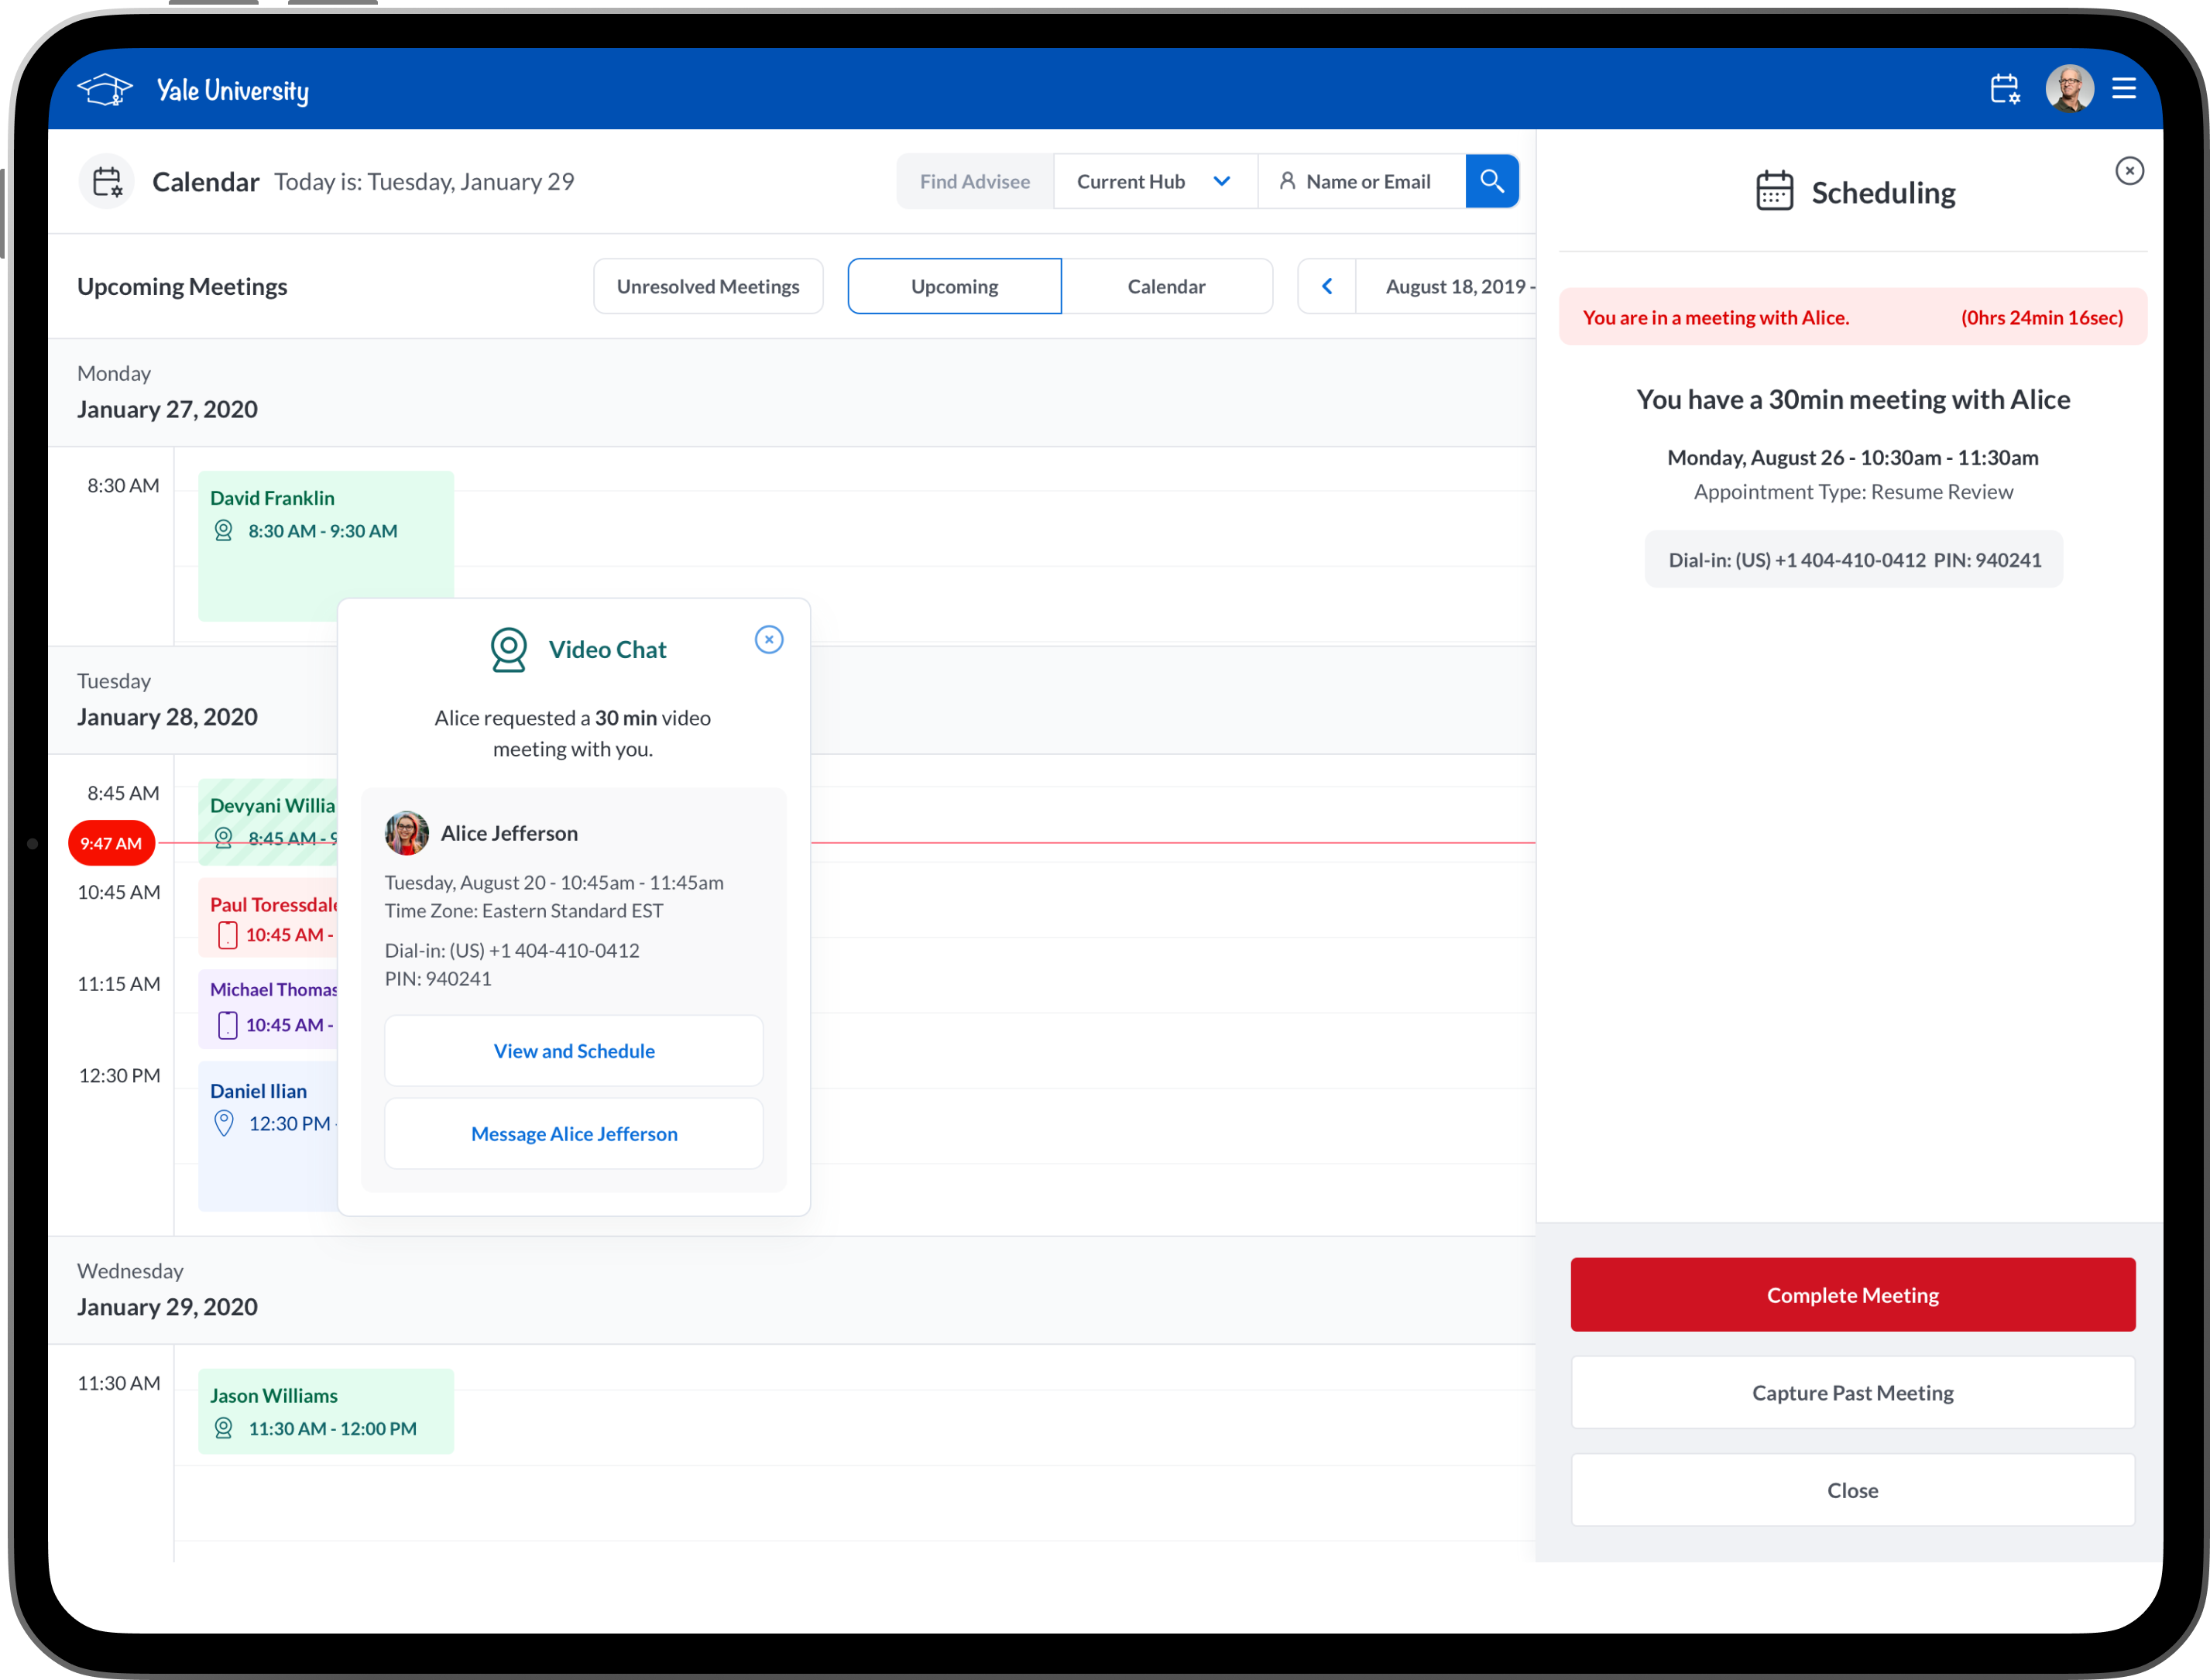The height and width of the screenshot is (1680, 2210).
Task: Click Message Alice Jefferson link
Action: pos(574,1134)
